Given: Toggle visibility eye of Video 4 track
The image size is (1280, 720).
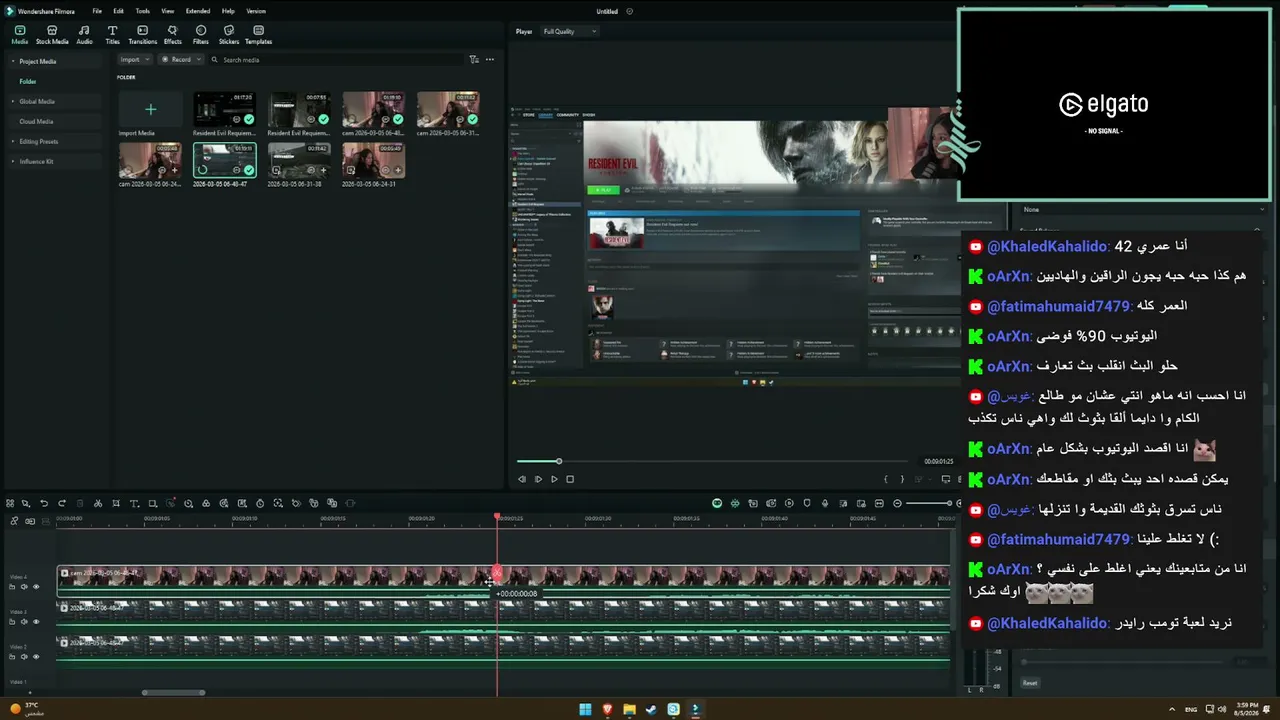Looking at the screenshot, I should (x=36, y=587).
